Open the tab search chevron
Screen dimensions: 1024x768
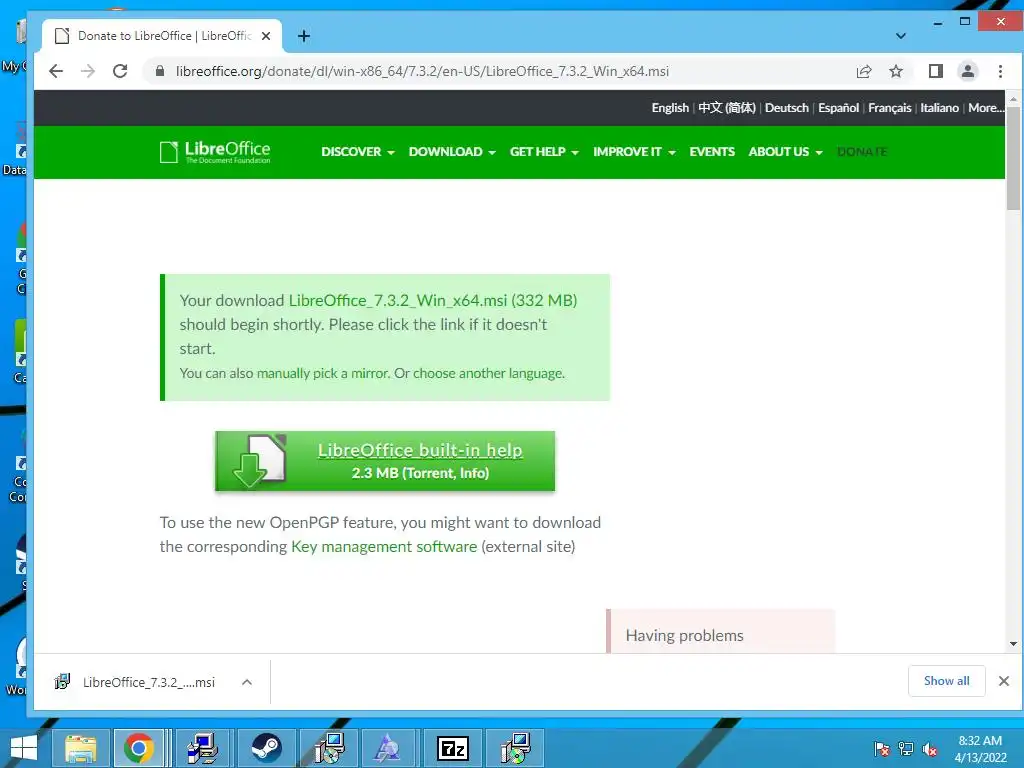click(x=901, y=36)
